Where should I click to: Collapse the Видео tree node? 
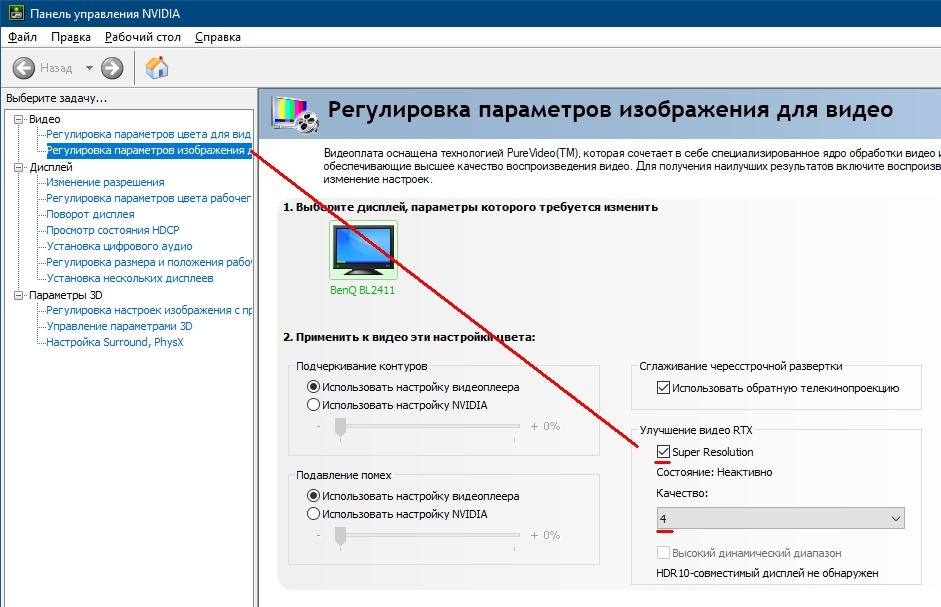coord(19,119)
